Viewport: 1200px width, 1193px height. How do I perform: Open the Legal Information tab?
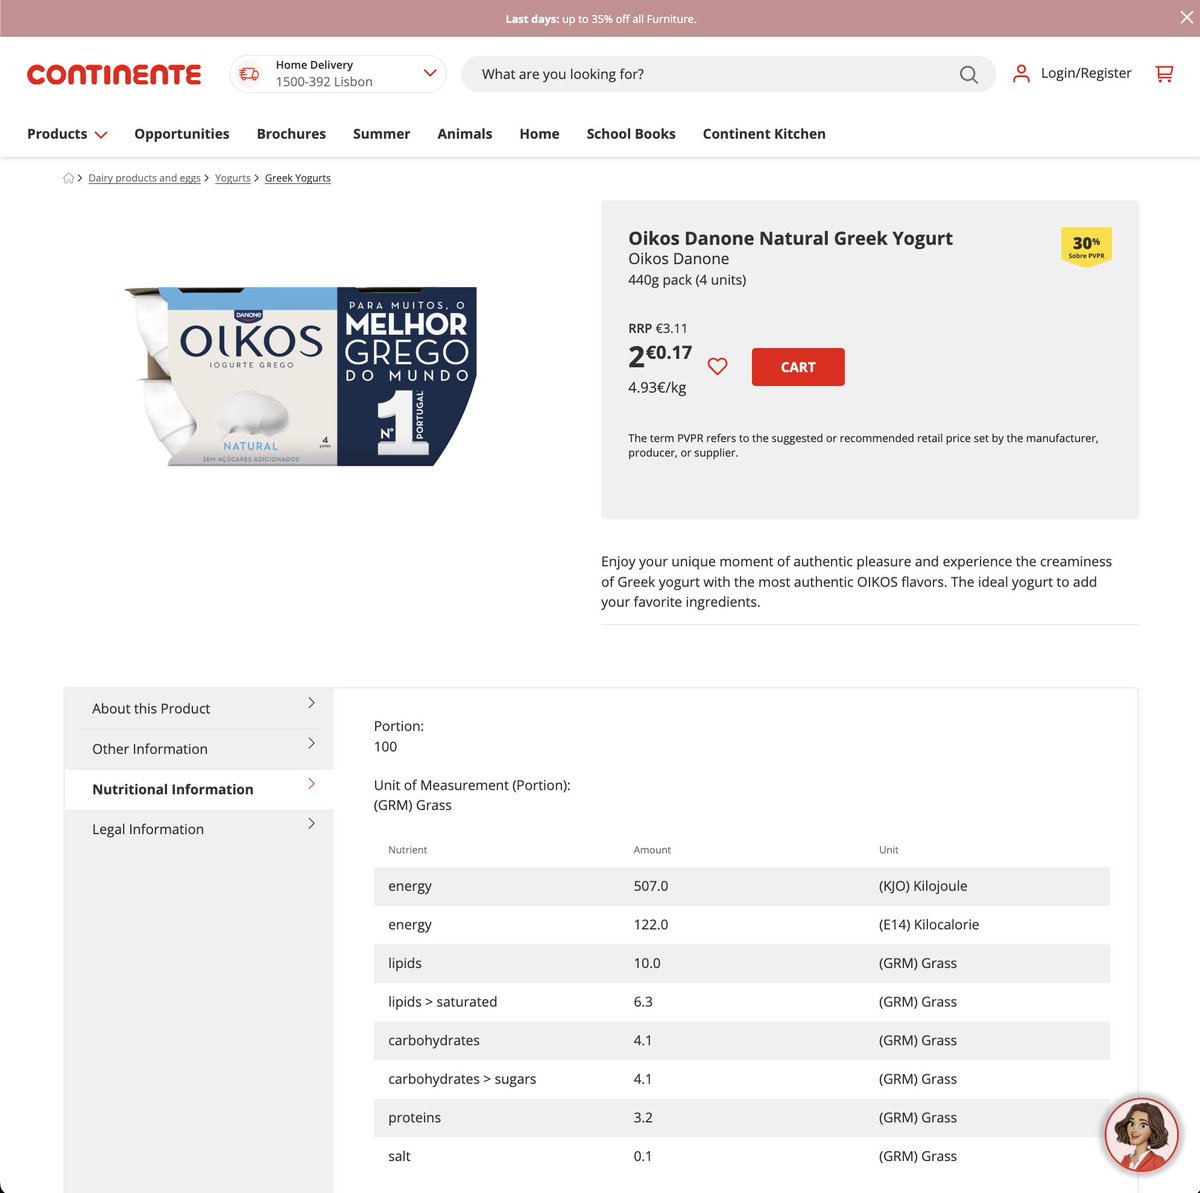pyautogui.click(x=199, y=829)
